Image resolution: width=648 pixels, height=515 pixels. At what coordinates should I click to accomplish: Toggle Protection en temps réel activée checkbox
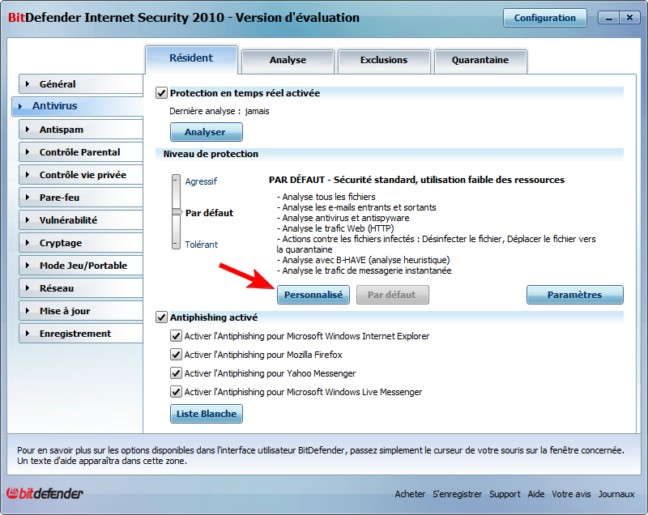click(161, 93)
